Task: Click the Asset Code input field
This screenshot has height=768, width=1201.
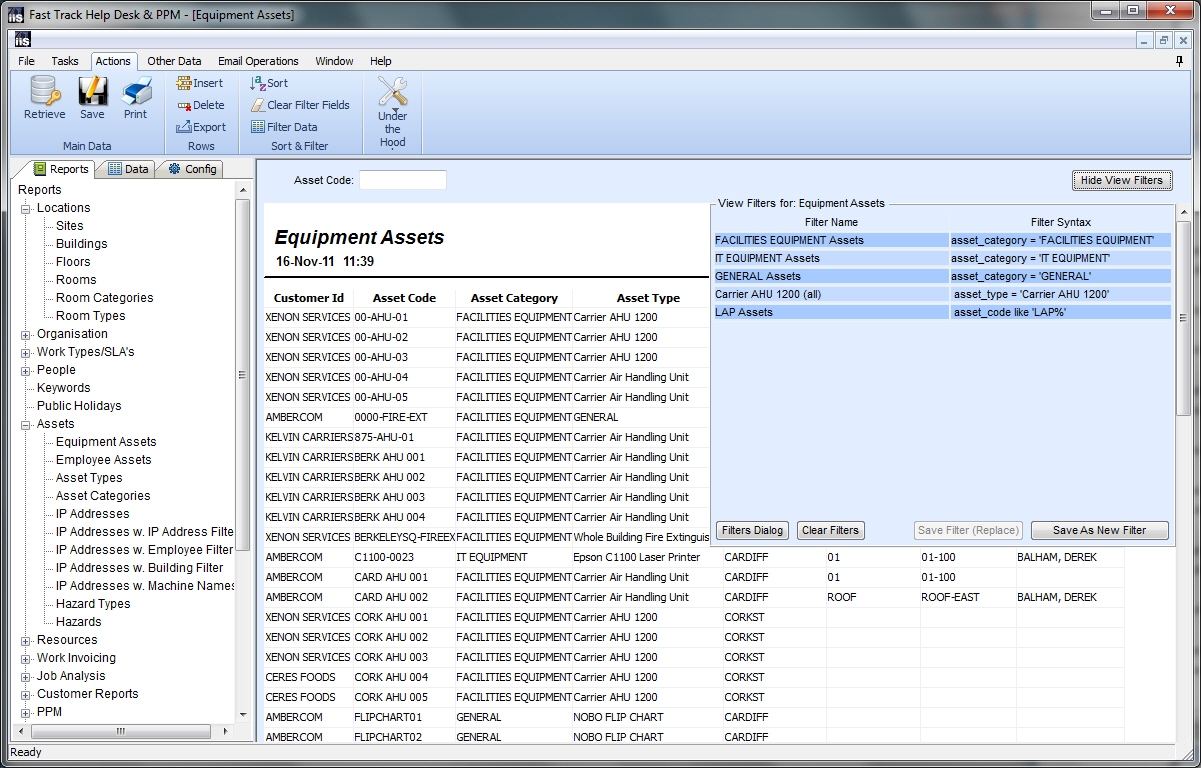Action: (x=403, y=180)
